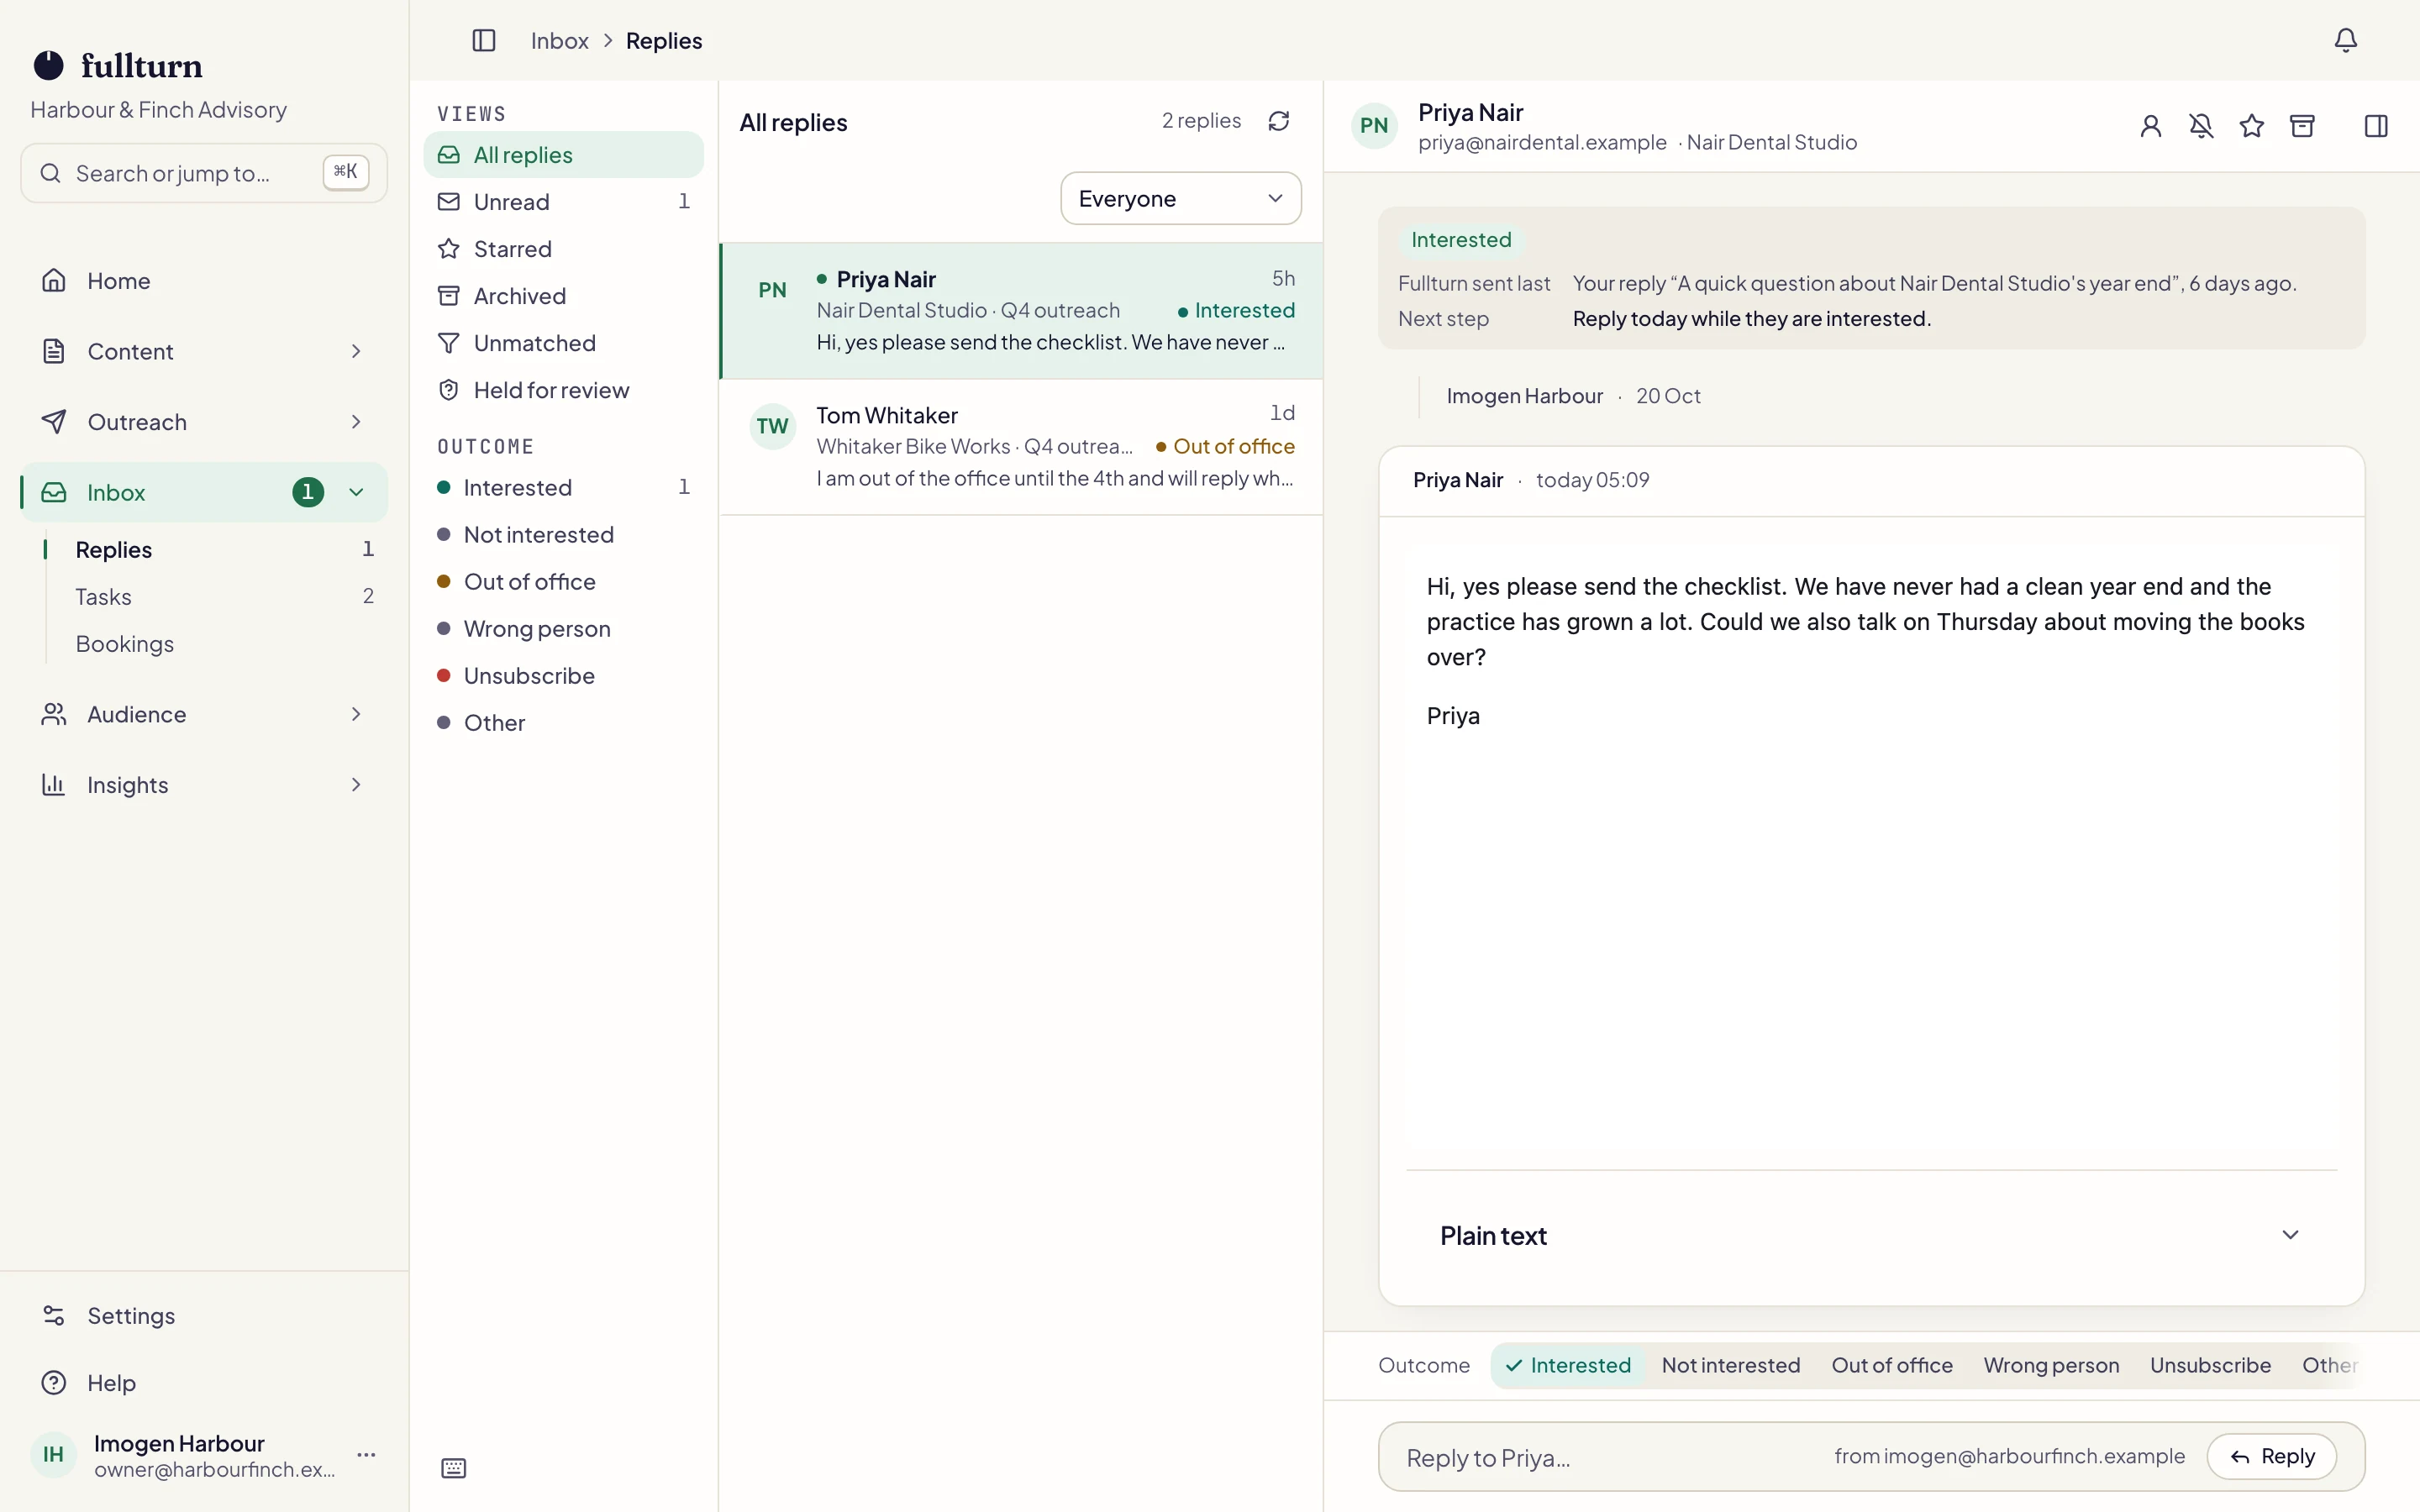Go to Home in sidebar

click(x=204, y=281)
